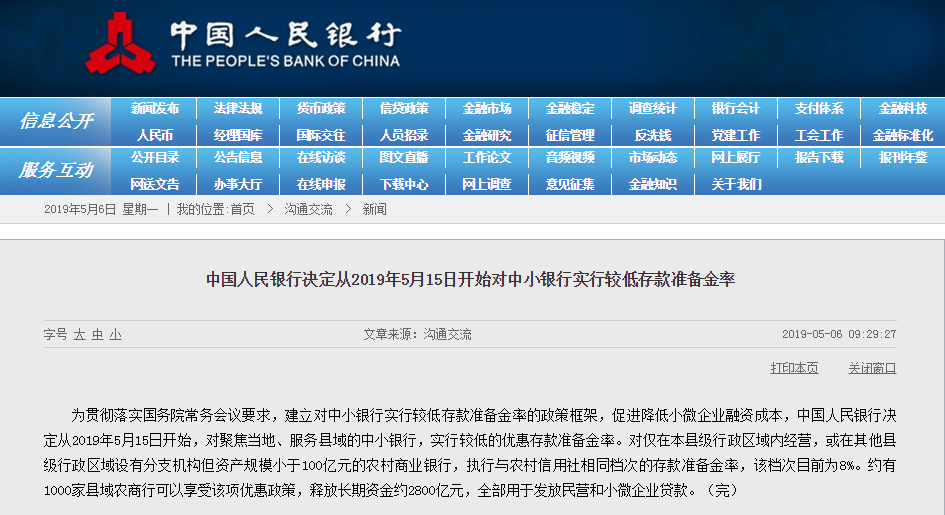945x515 pixels.
Task: Open the 信贷政策 menu item
Action: (404, 108)
